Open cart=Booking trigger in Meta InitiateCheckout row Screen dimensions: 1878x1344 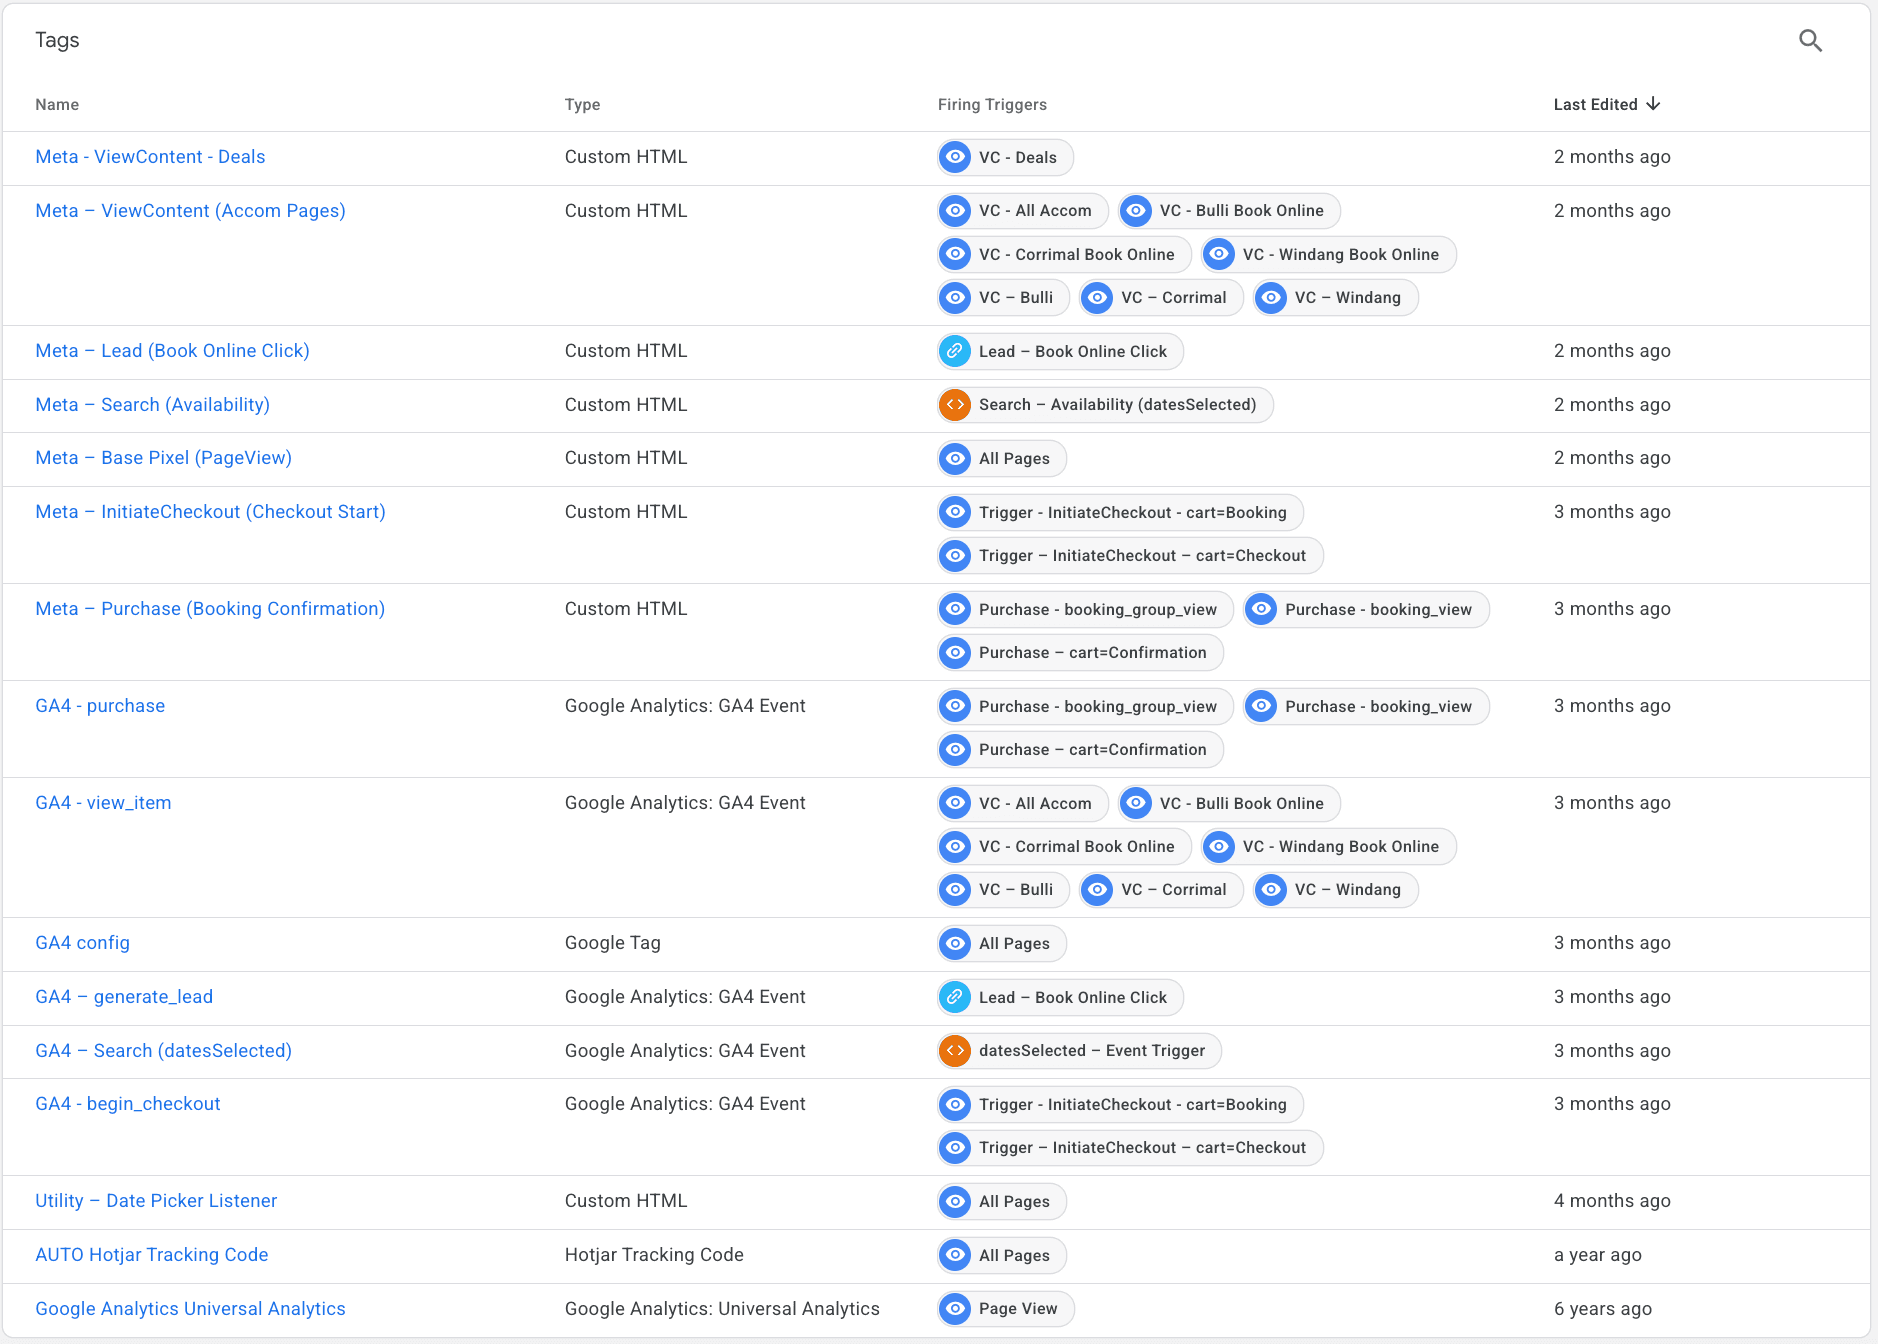click(1120, 512)
